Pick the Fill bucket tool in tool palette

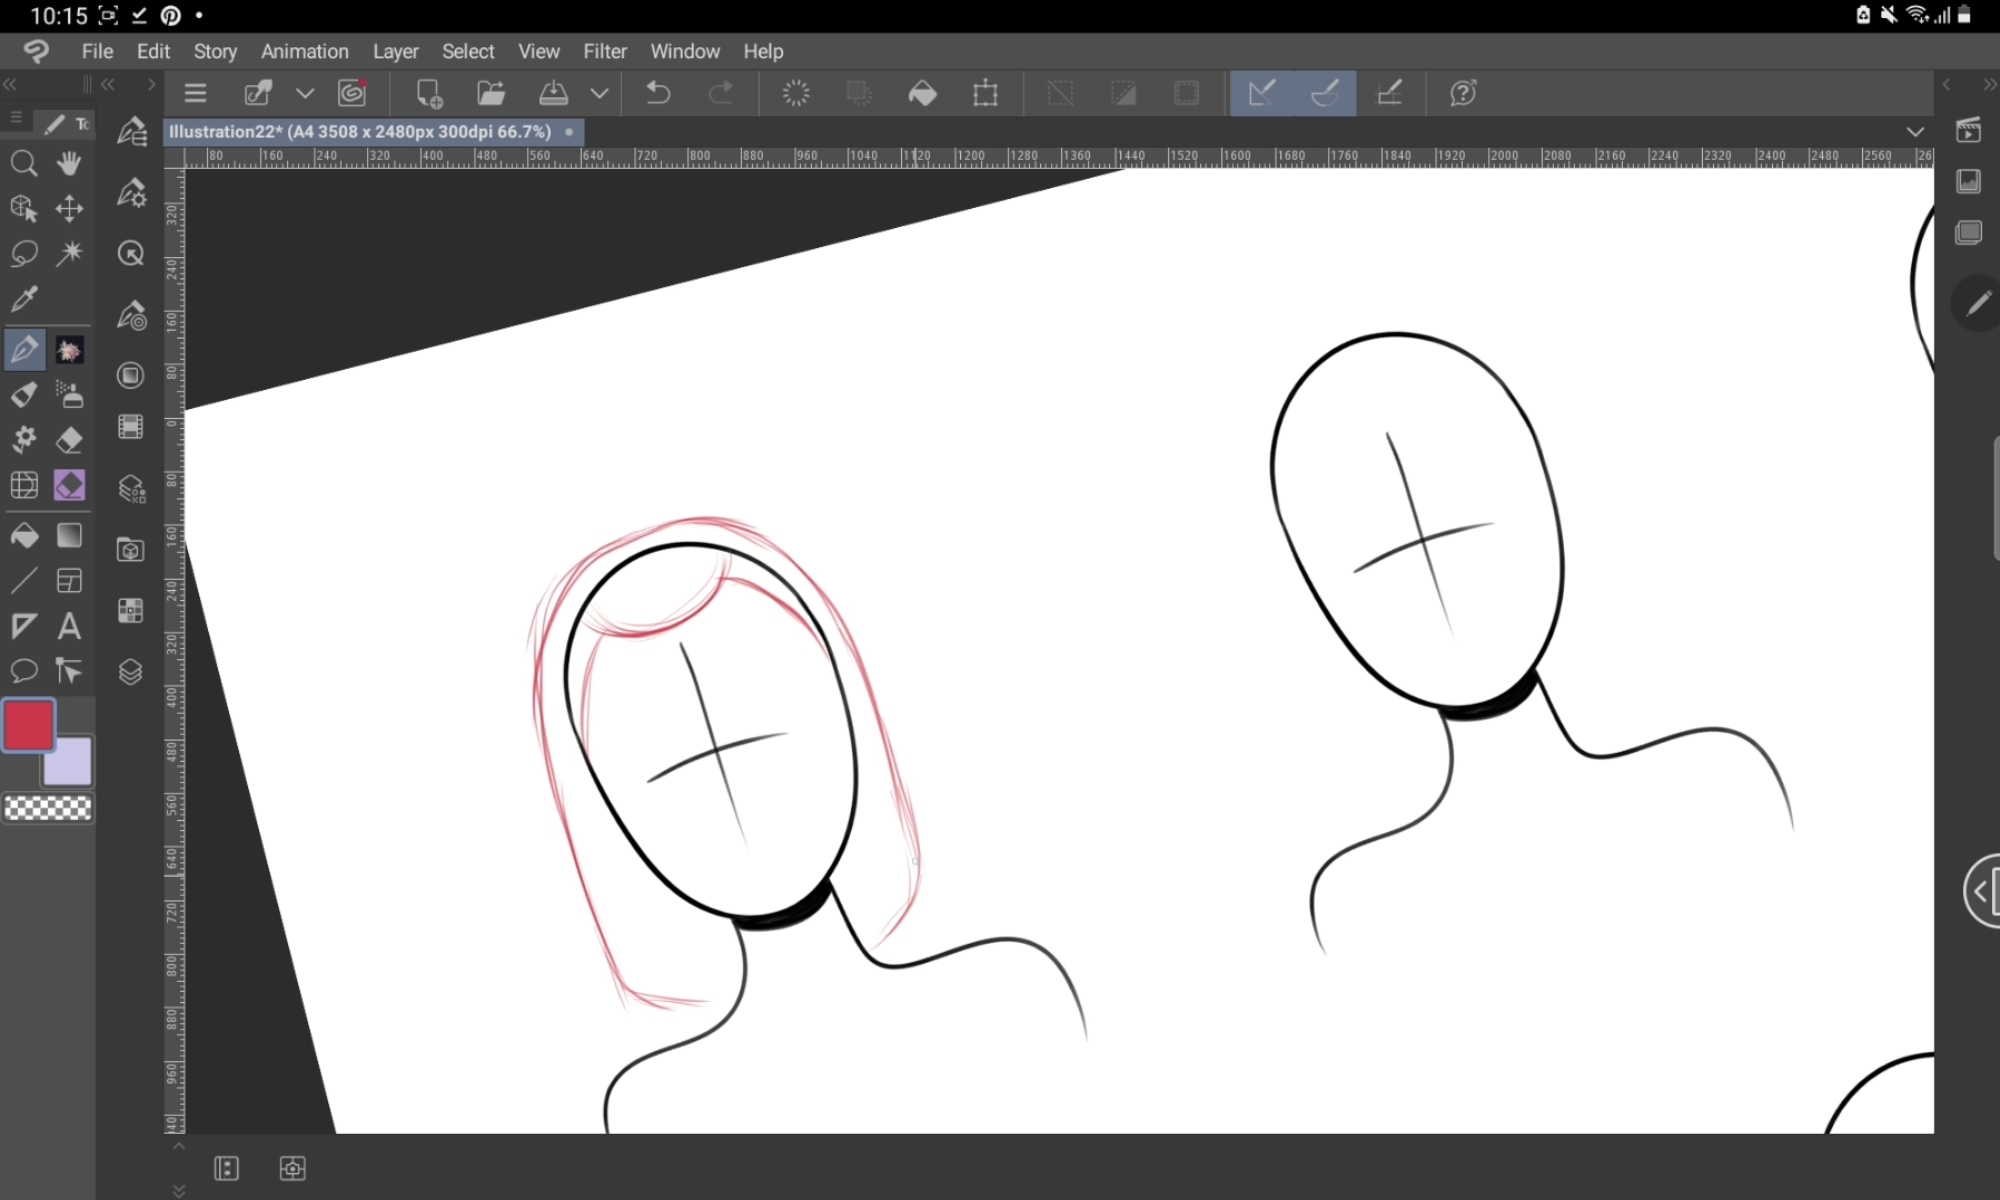point(24,536)
